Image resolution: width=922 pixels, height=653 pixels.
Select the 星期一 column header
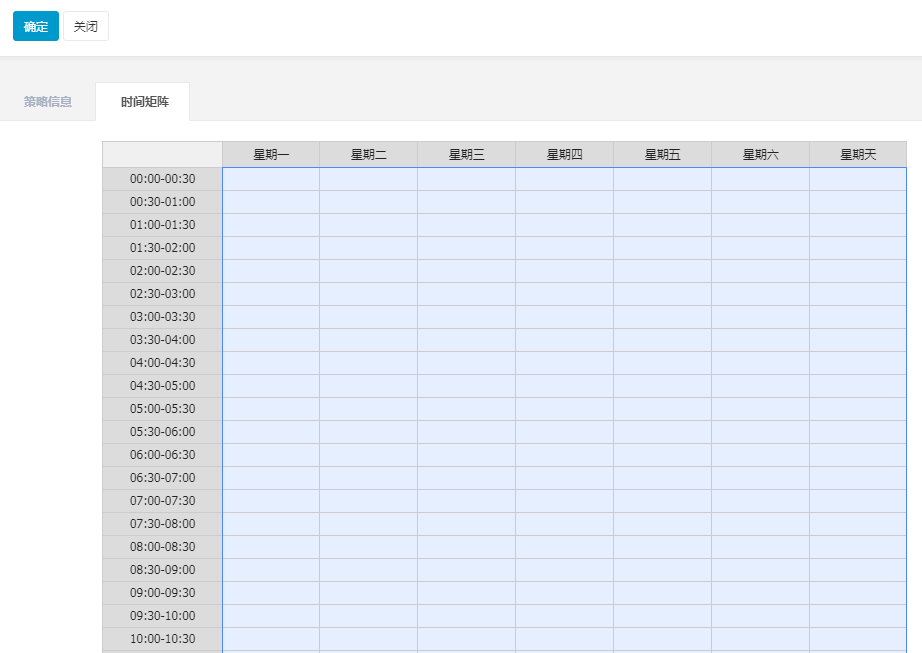click(x=271, y=155)
